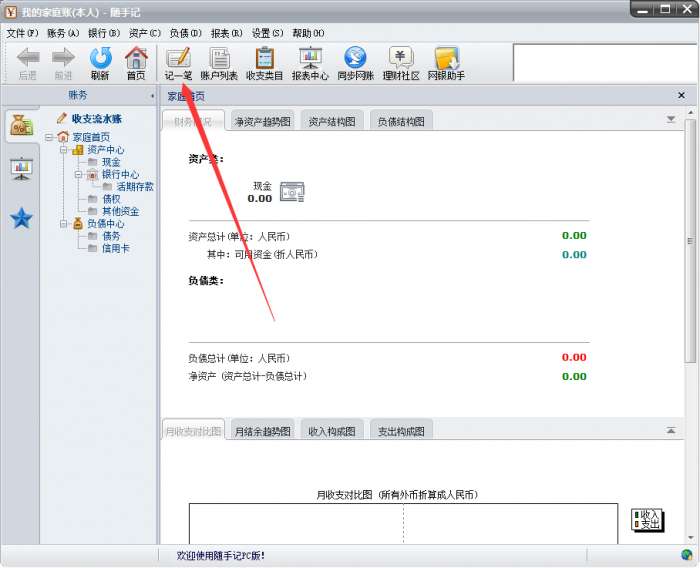This screenshot has height=568, width=700.
Task: Open the 理财社区 speech bubble icon
Action: click(401, 58)
